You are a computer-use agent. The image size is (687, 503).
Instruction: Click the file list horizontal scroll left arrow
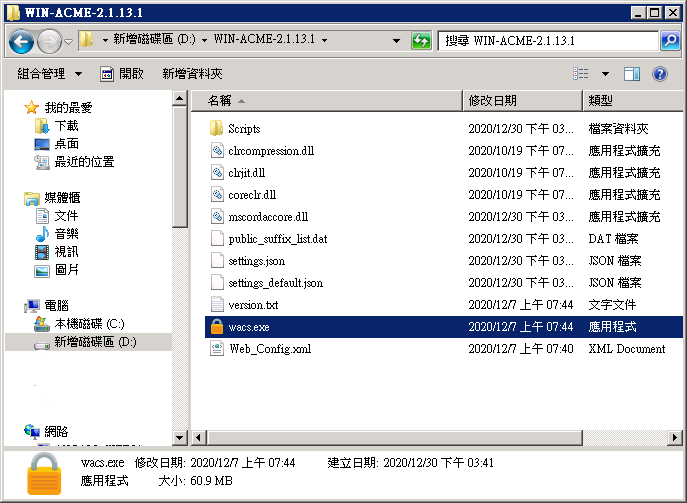coord(198,437)
